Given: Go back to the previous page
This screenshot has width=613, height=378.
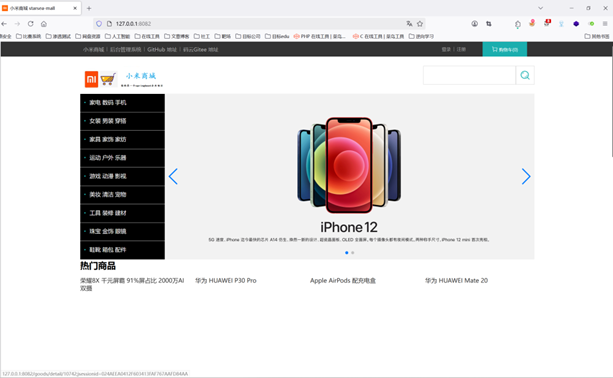Looking at the screenshot, I should coord(4,24).
